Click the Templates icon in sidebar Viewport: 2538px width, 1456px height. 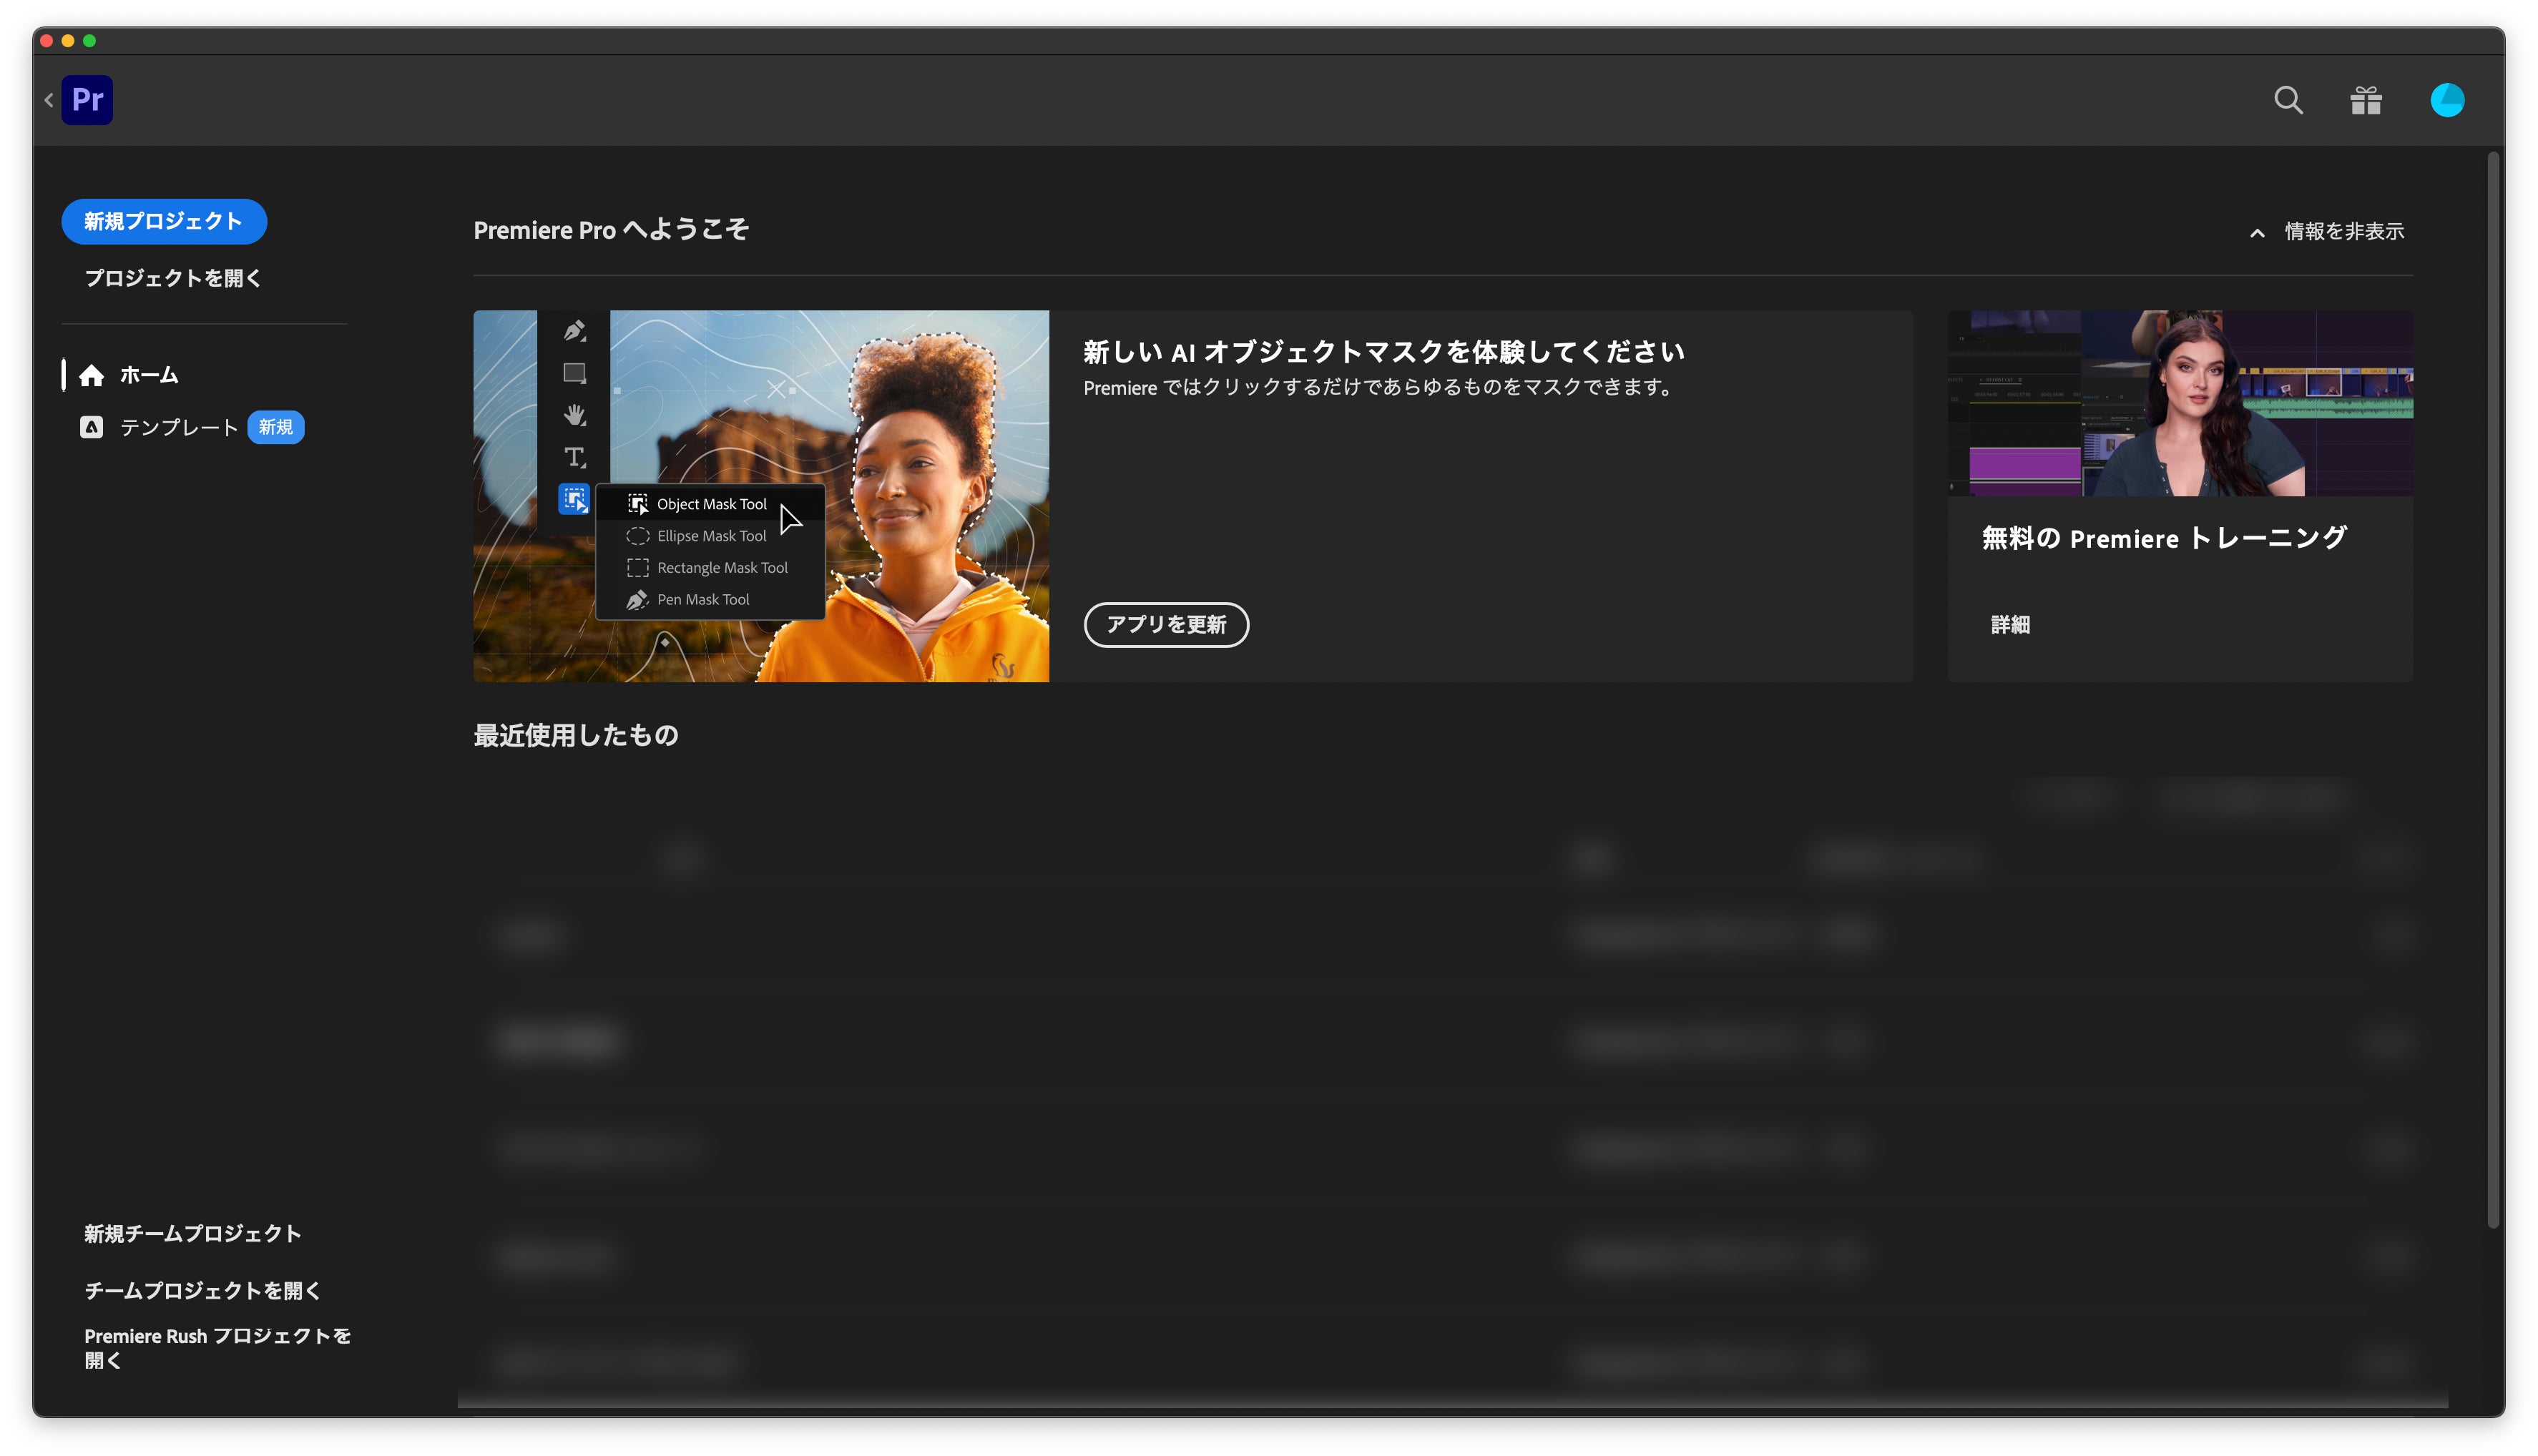click(91, 428)
